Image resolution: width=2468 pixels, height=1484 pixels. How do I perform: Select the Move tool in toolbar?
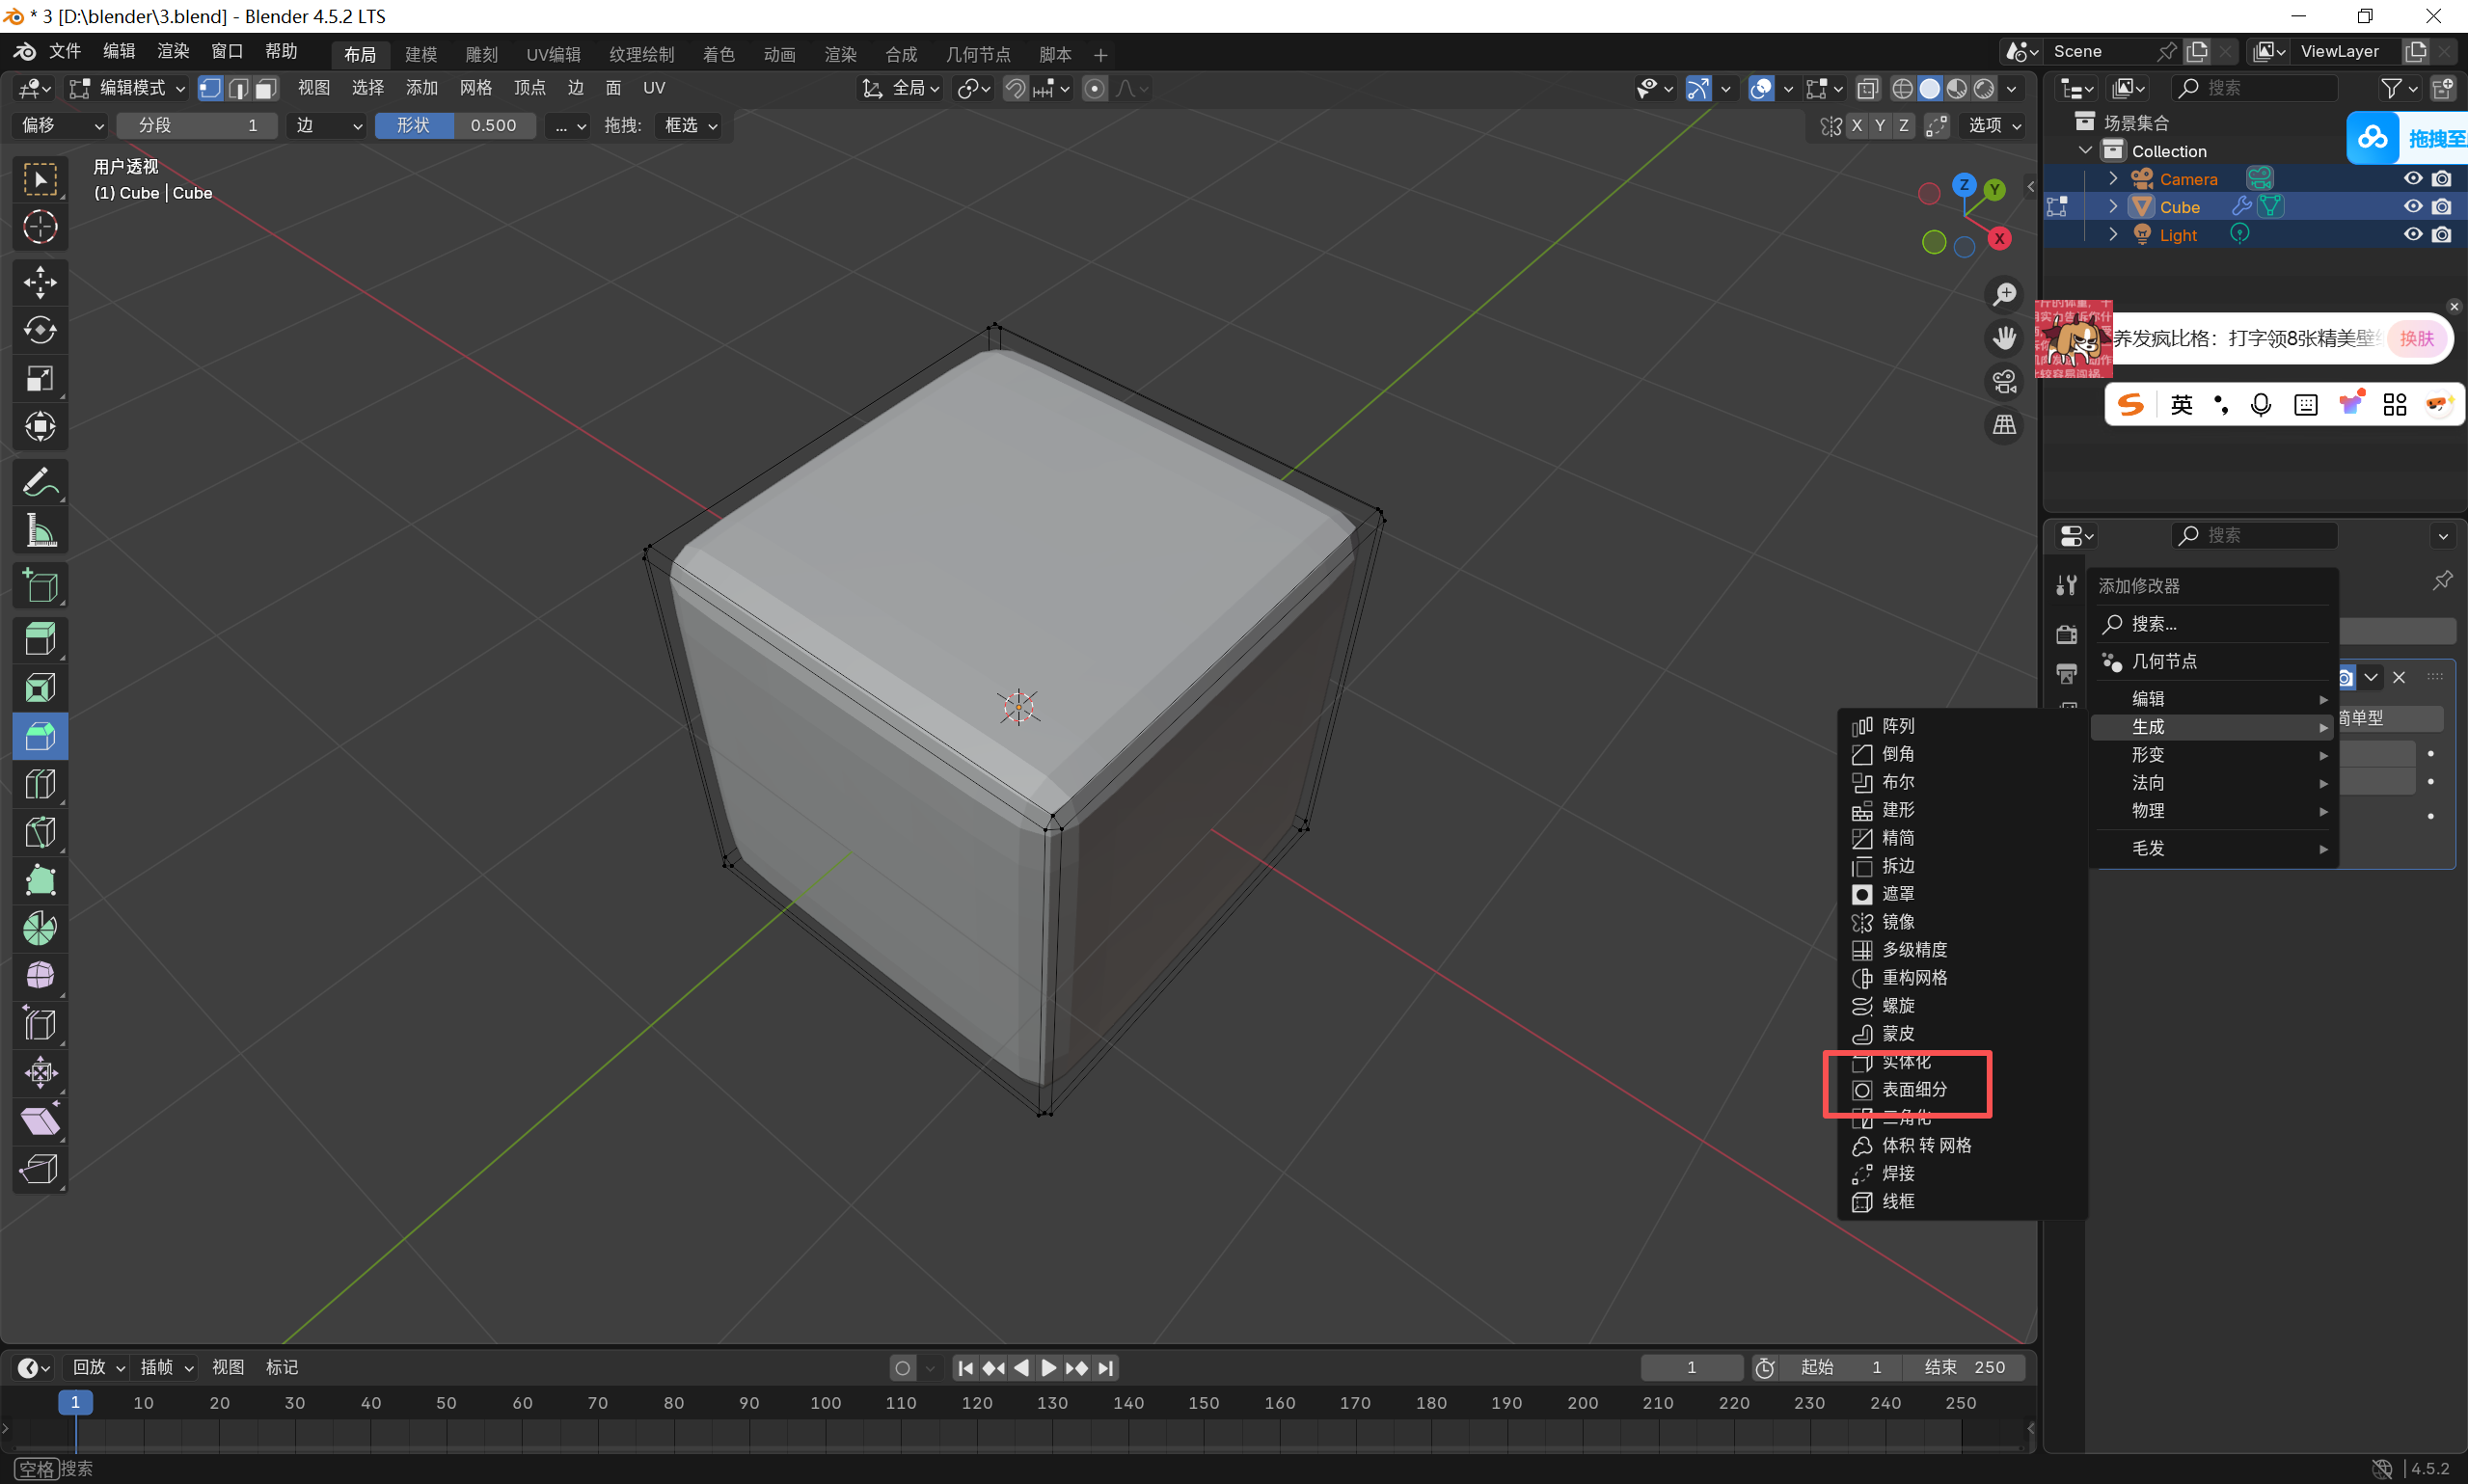click(x=40, y=282)
